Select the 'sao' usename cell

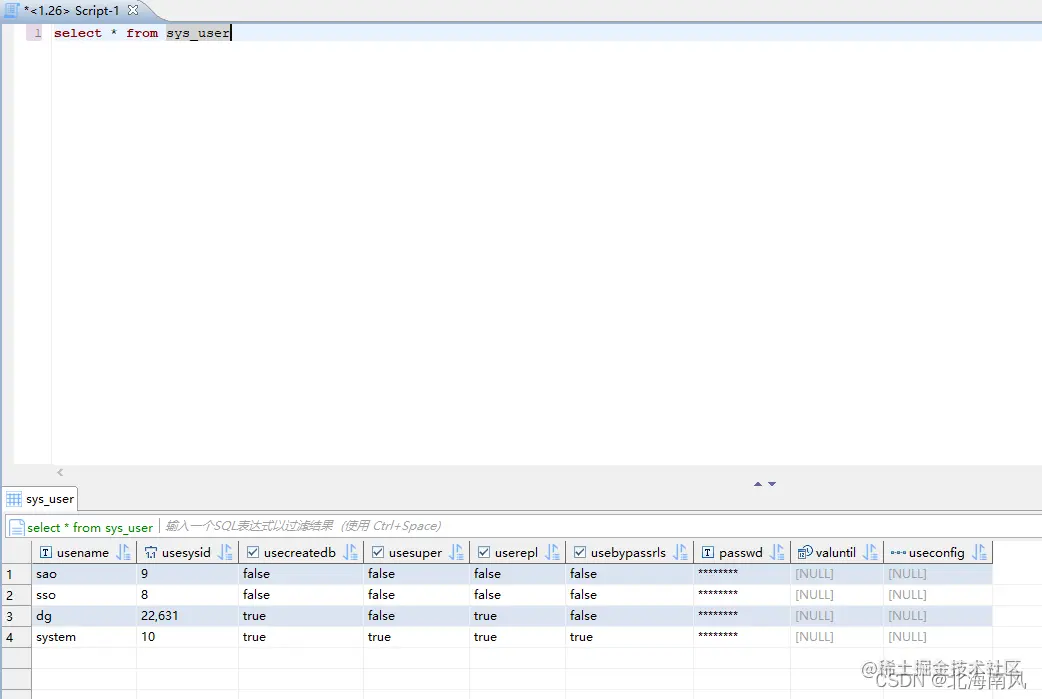click(x=84, y=574)
